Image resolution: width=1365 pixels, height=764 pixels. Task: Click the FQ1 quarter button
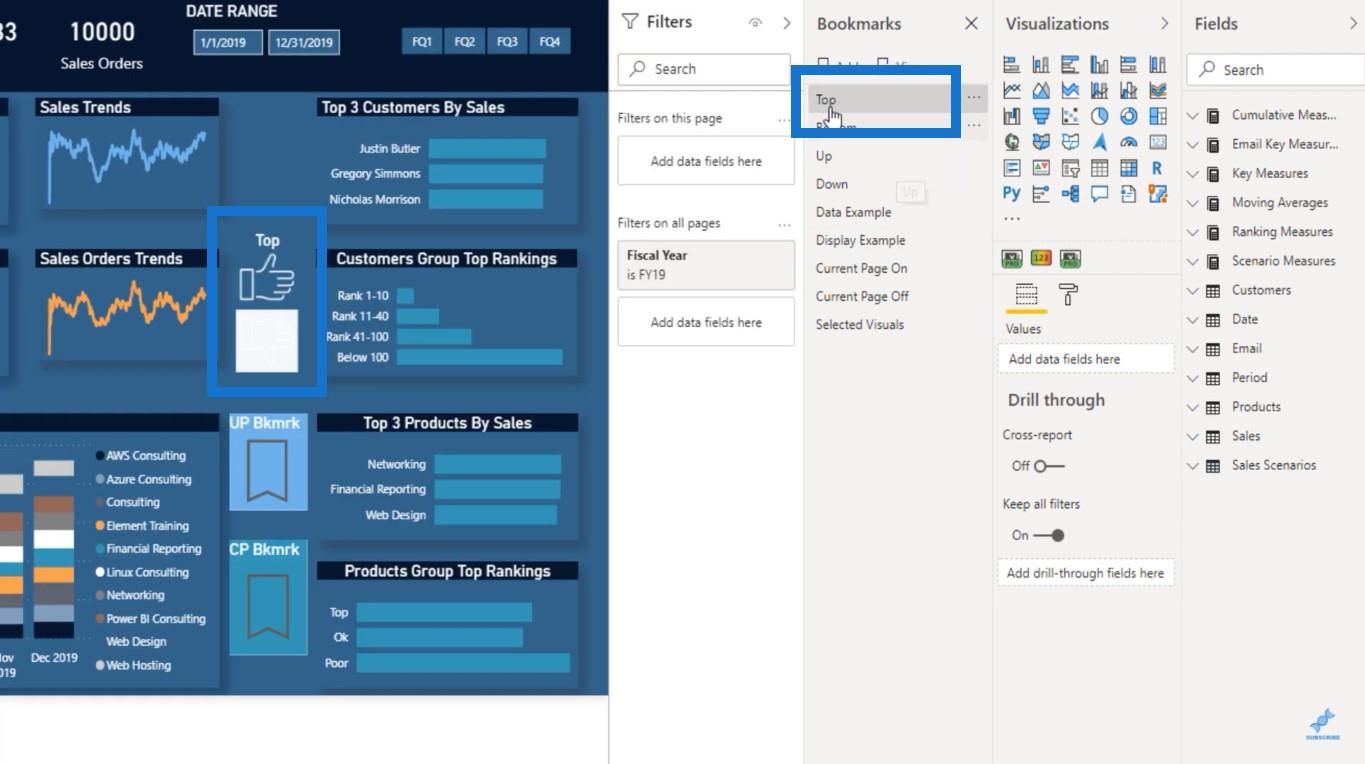pyautogui.click(x=422, y=42)
